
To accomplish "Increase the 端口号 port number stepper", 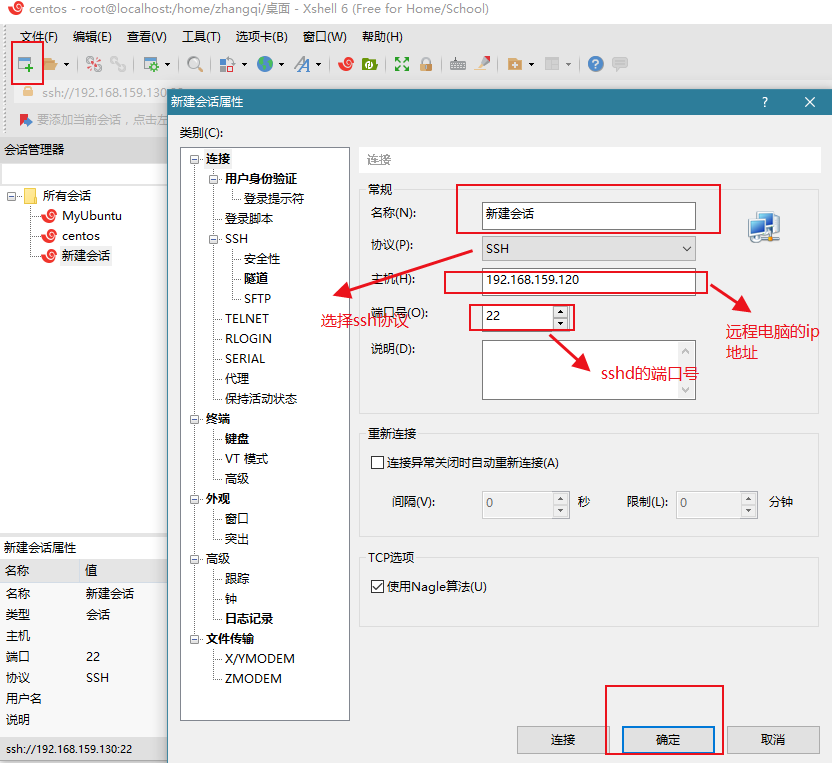I will [x=560, y=311].
